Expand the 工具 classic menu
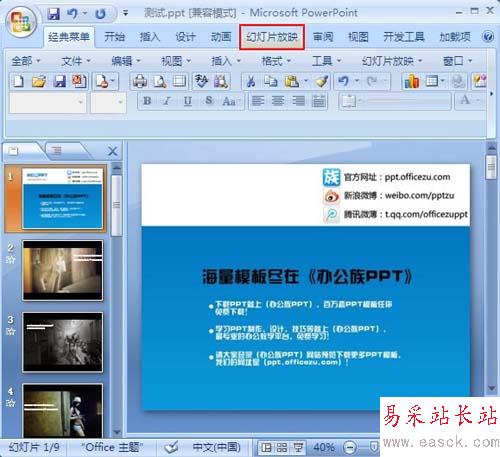The height and width of the screenshot is (457, 500). [x=326, y=61]
